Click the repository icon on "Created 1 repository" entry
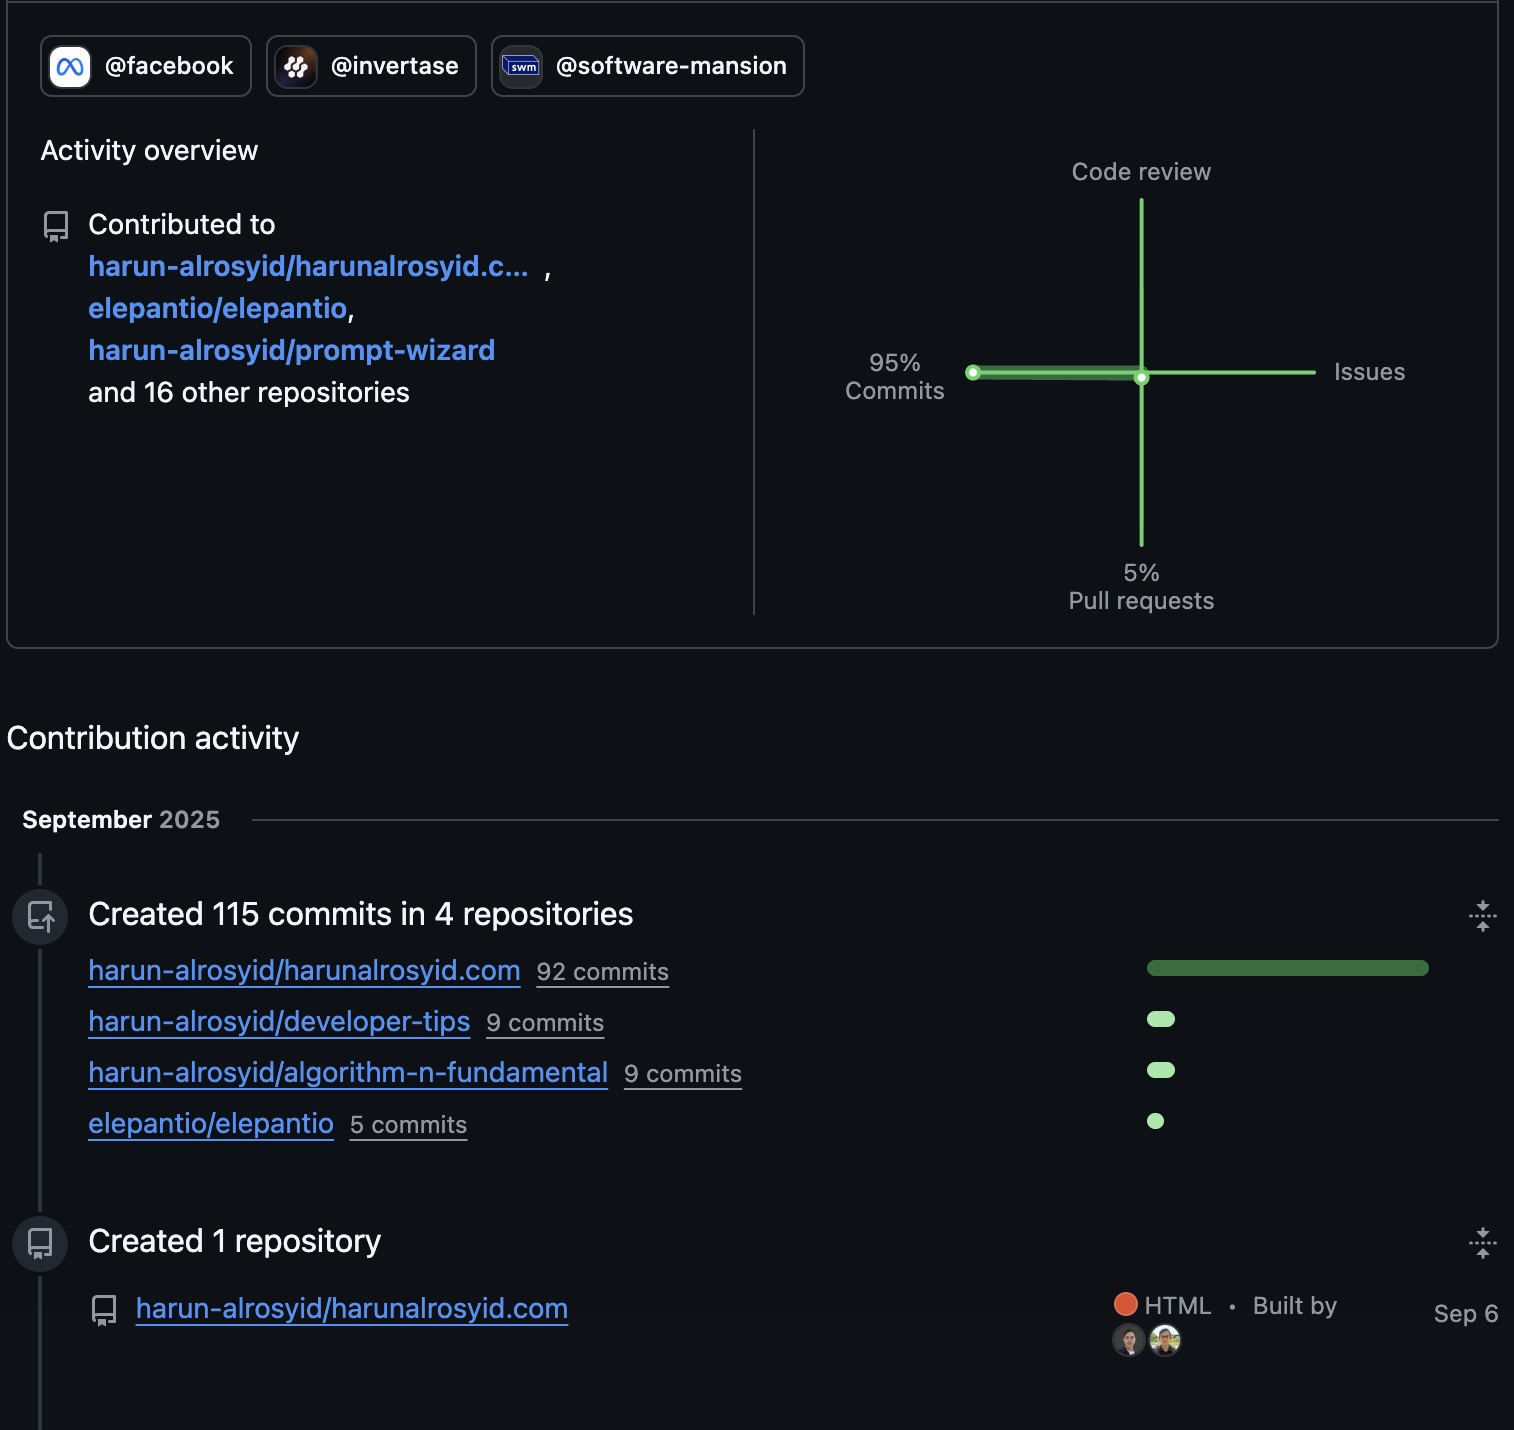 pyautogui.click(x=40, y=1243)
